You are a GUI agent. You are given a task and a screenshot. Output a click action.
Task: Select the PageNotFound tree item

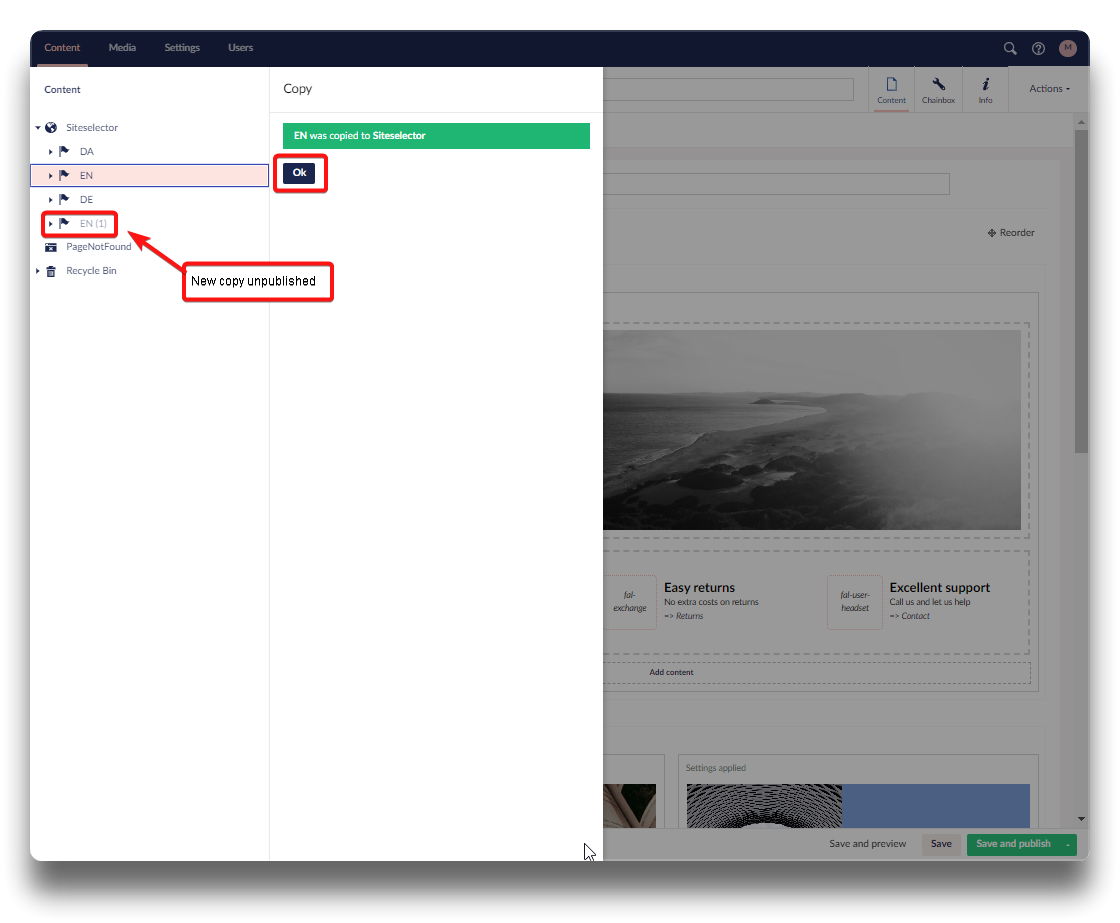tap(99, 247)
